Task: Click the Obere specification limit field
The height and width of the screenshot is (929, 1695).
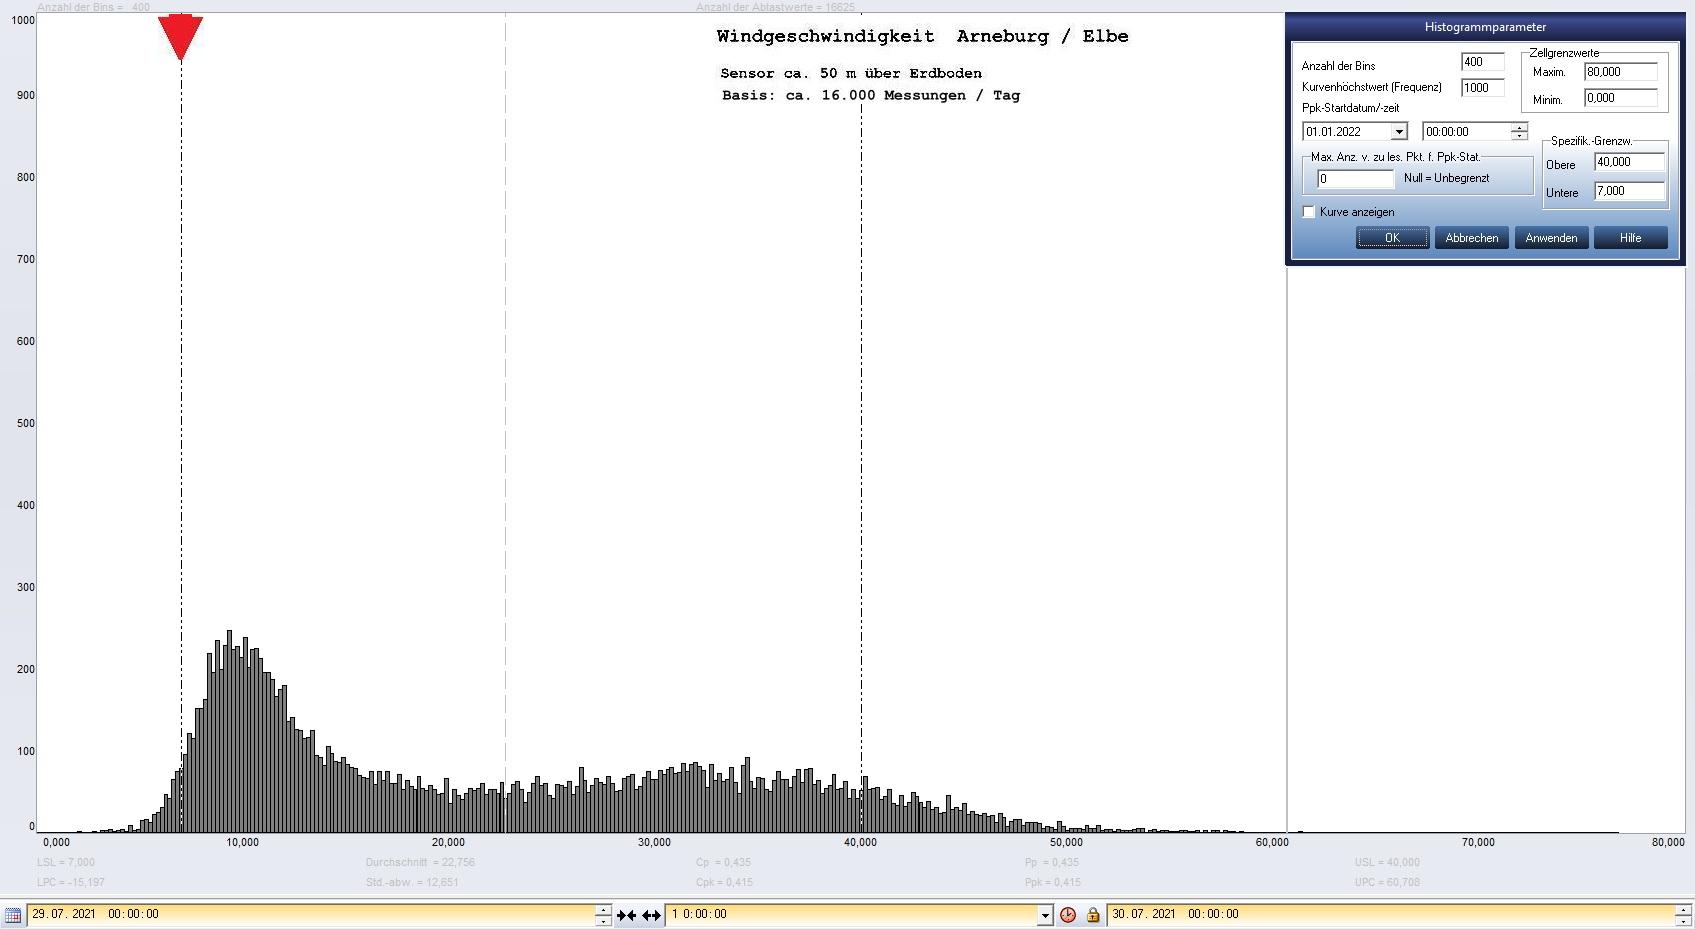Action: pyautogui.click(x=1629, y=162)
